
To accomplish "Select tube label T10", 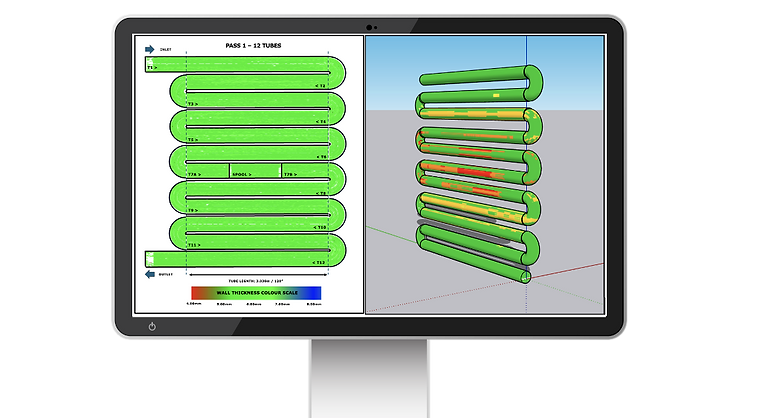I will pyautogui.click(x=320, y=227).
